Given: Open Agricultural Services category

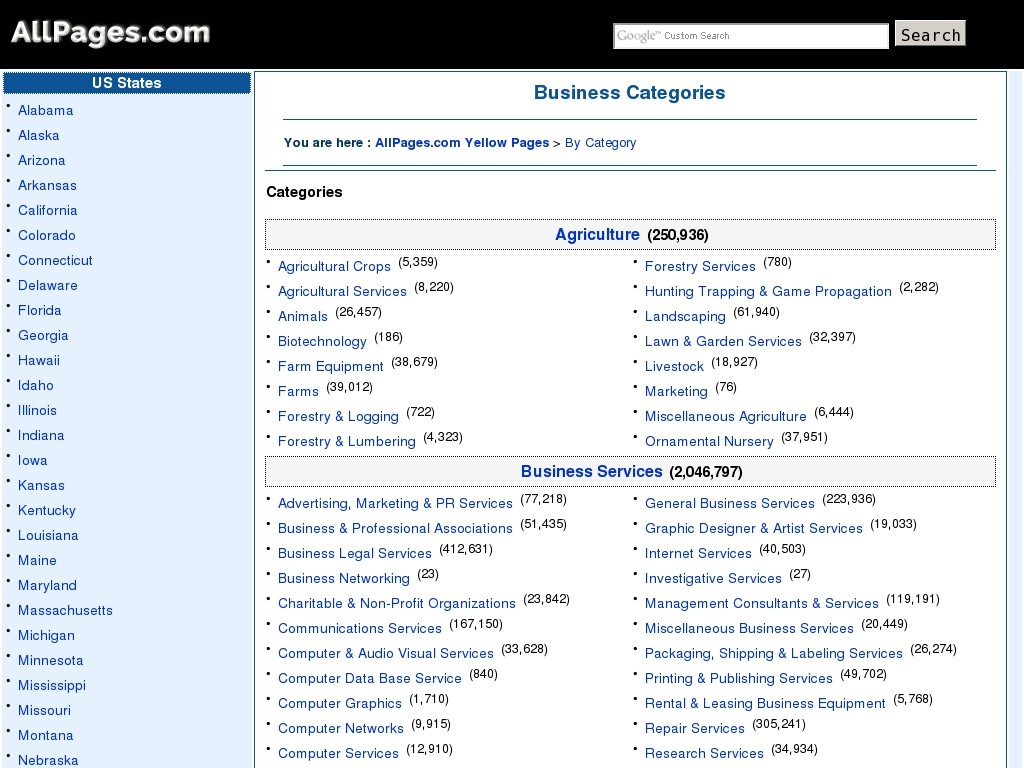Looking at the screenshot, I should [x=342, y=291].
